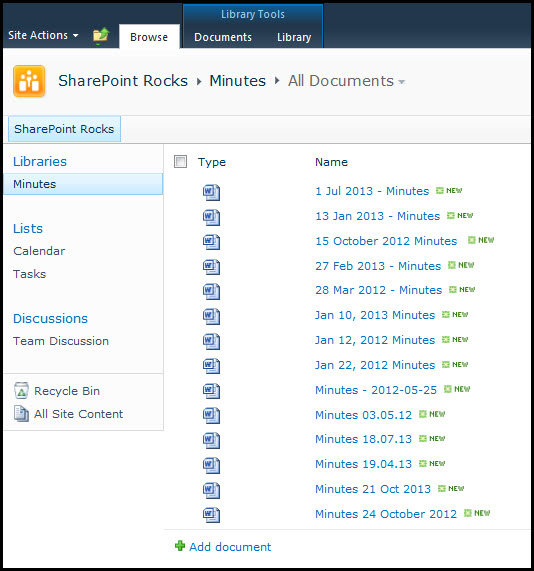Click the green plus Add document icon

click(x=180, y=546)
